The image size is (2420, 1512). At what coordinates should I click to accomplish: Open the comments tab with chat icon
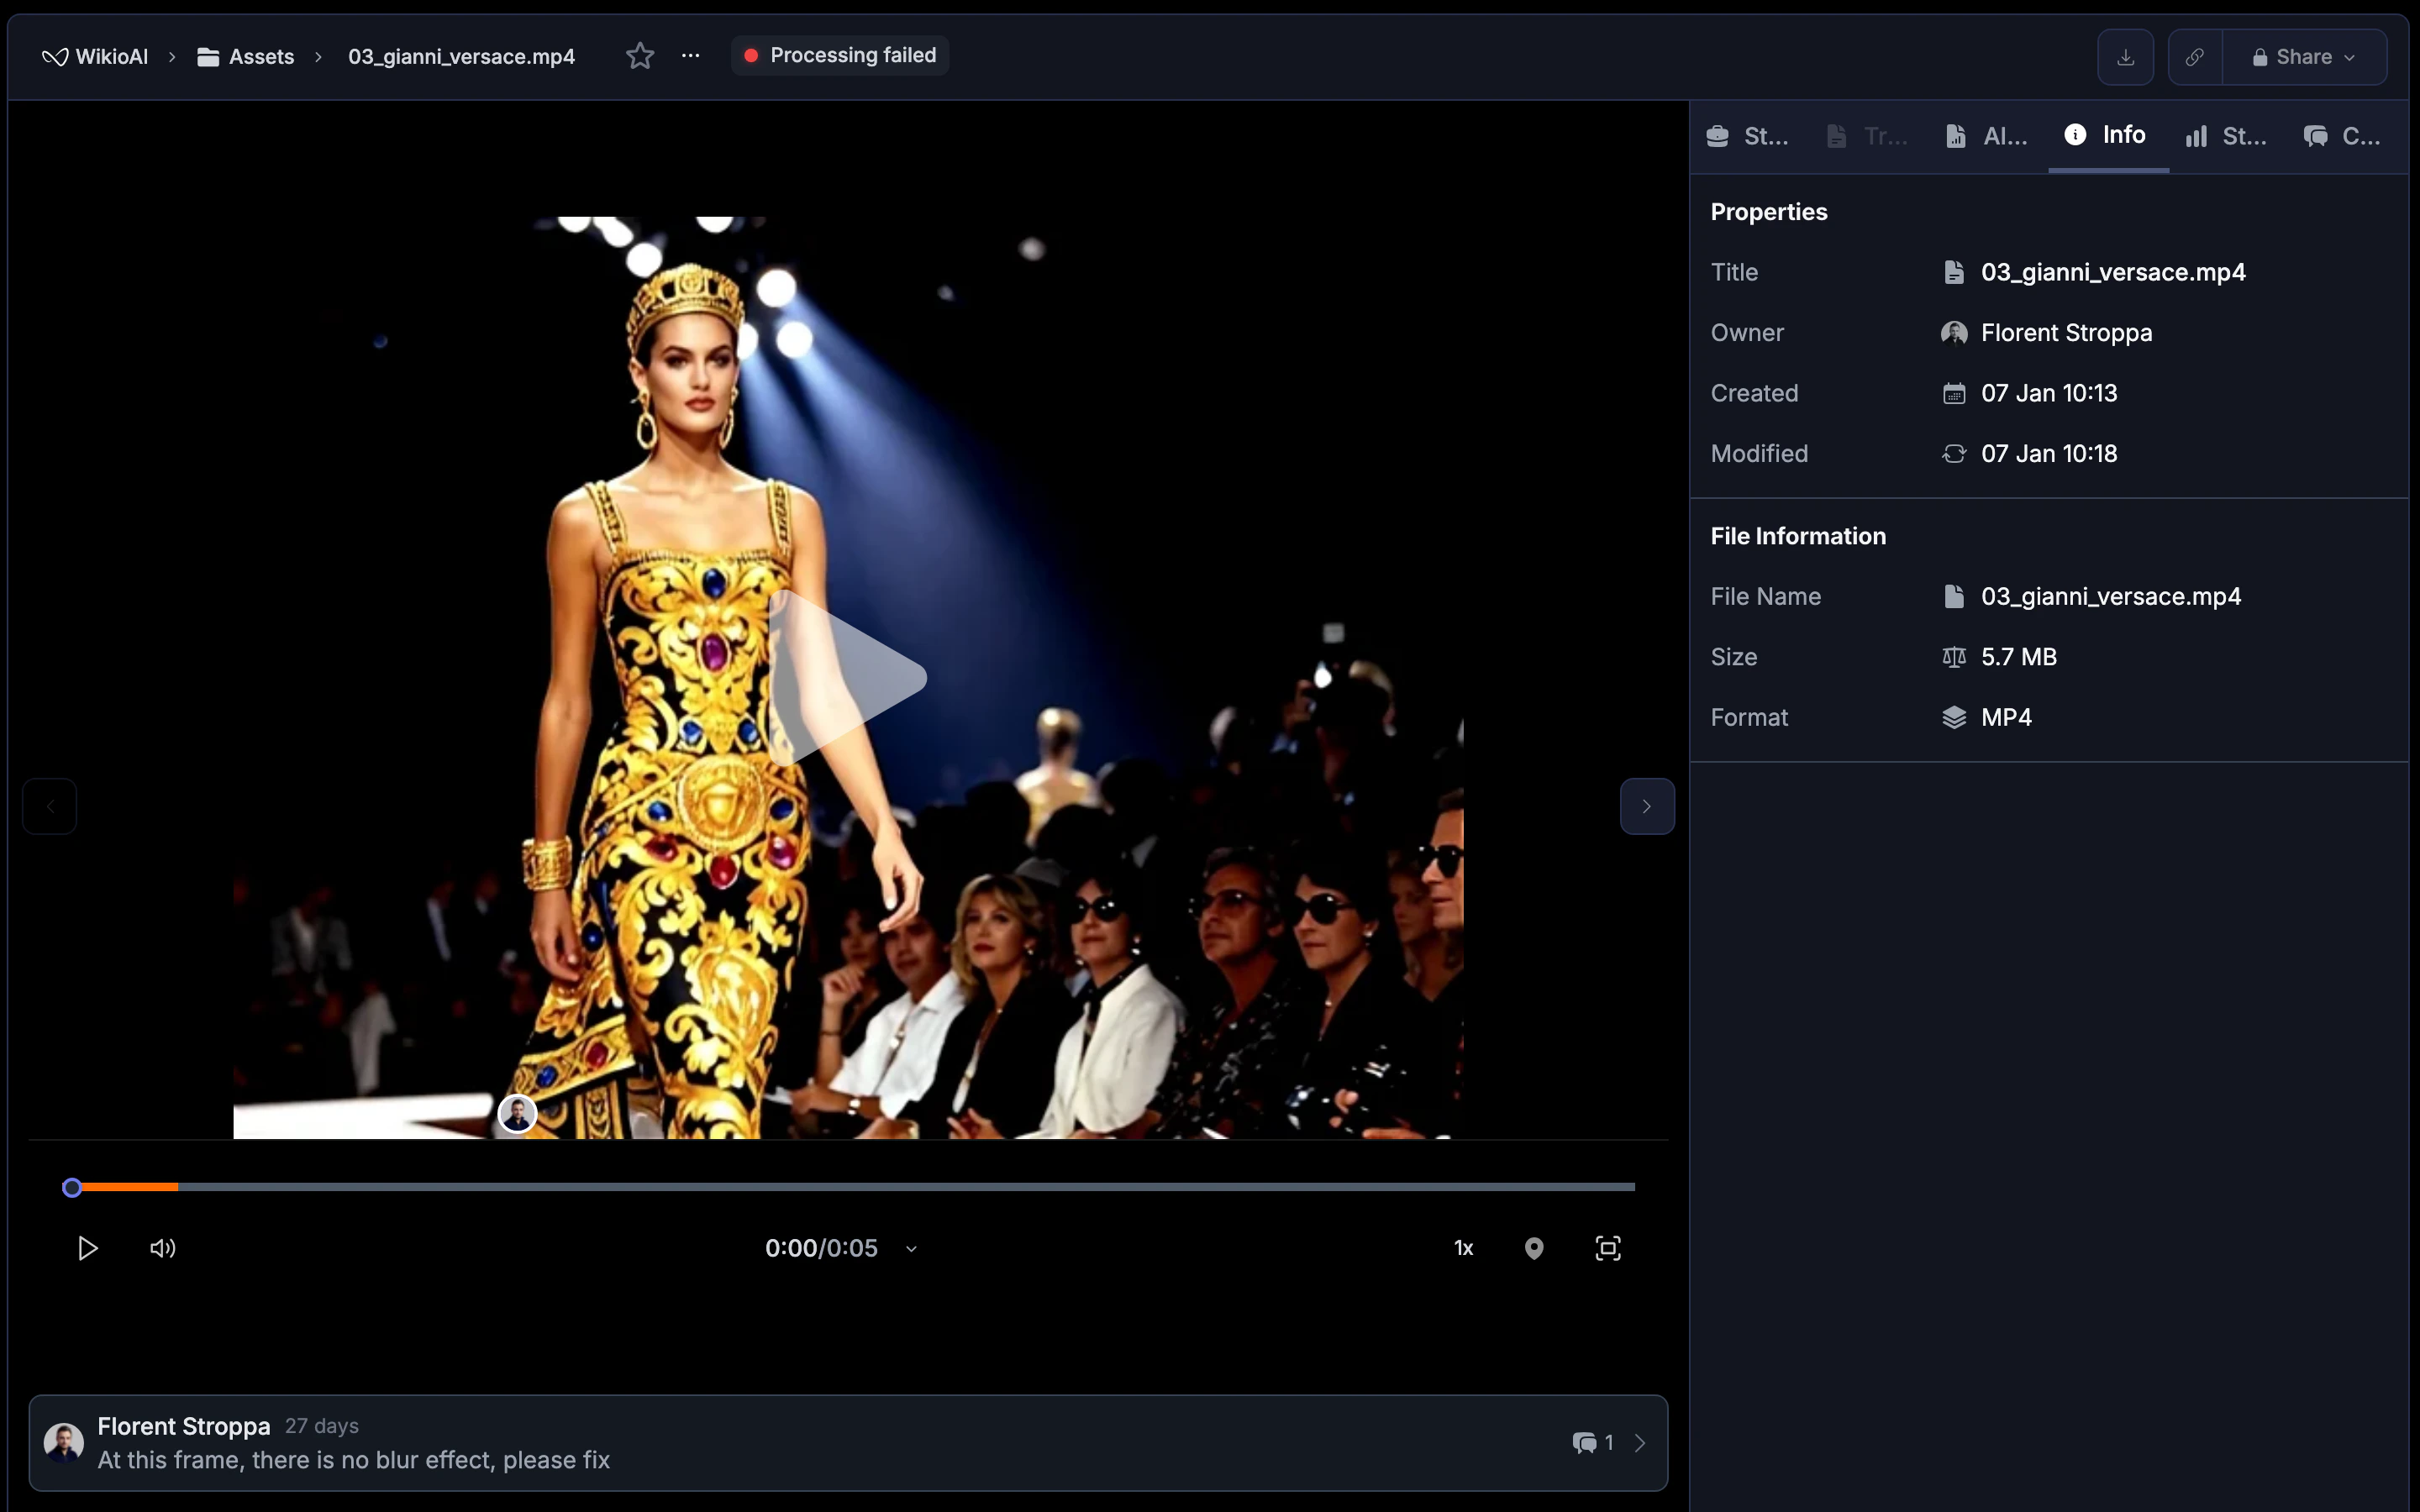(2340, 136)
